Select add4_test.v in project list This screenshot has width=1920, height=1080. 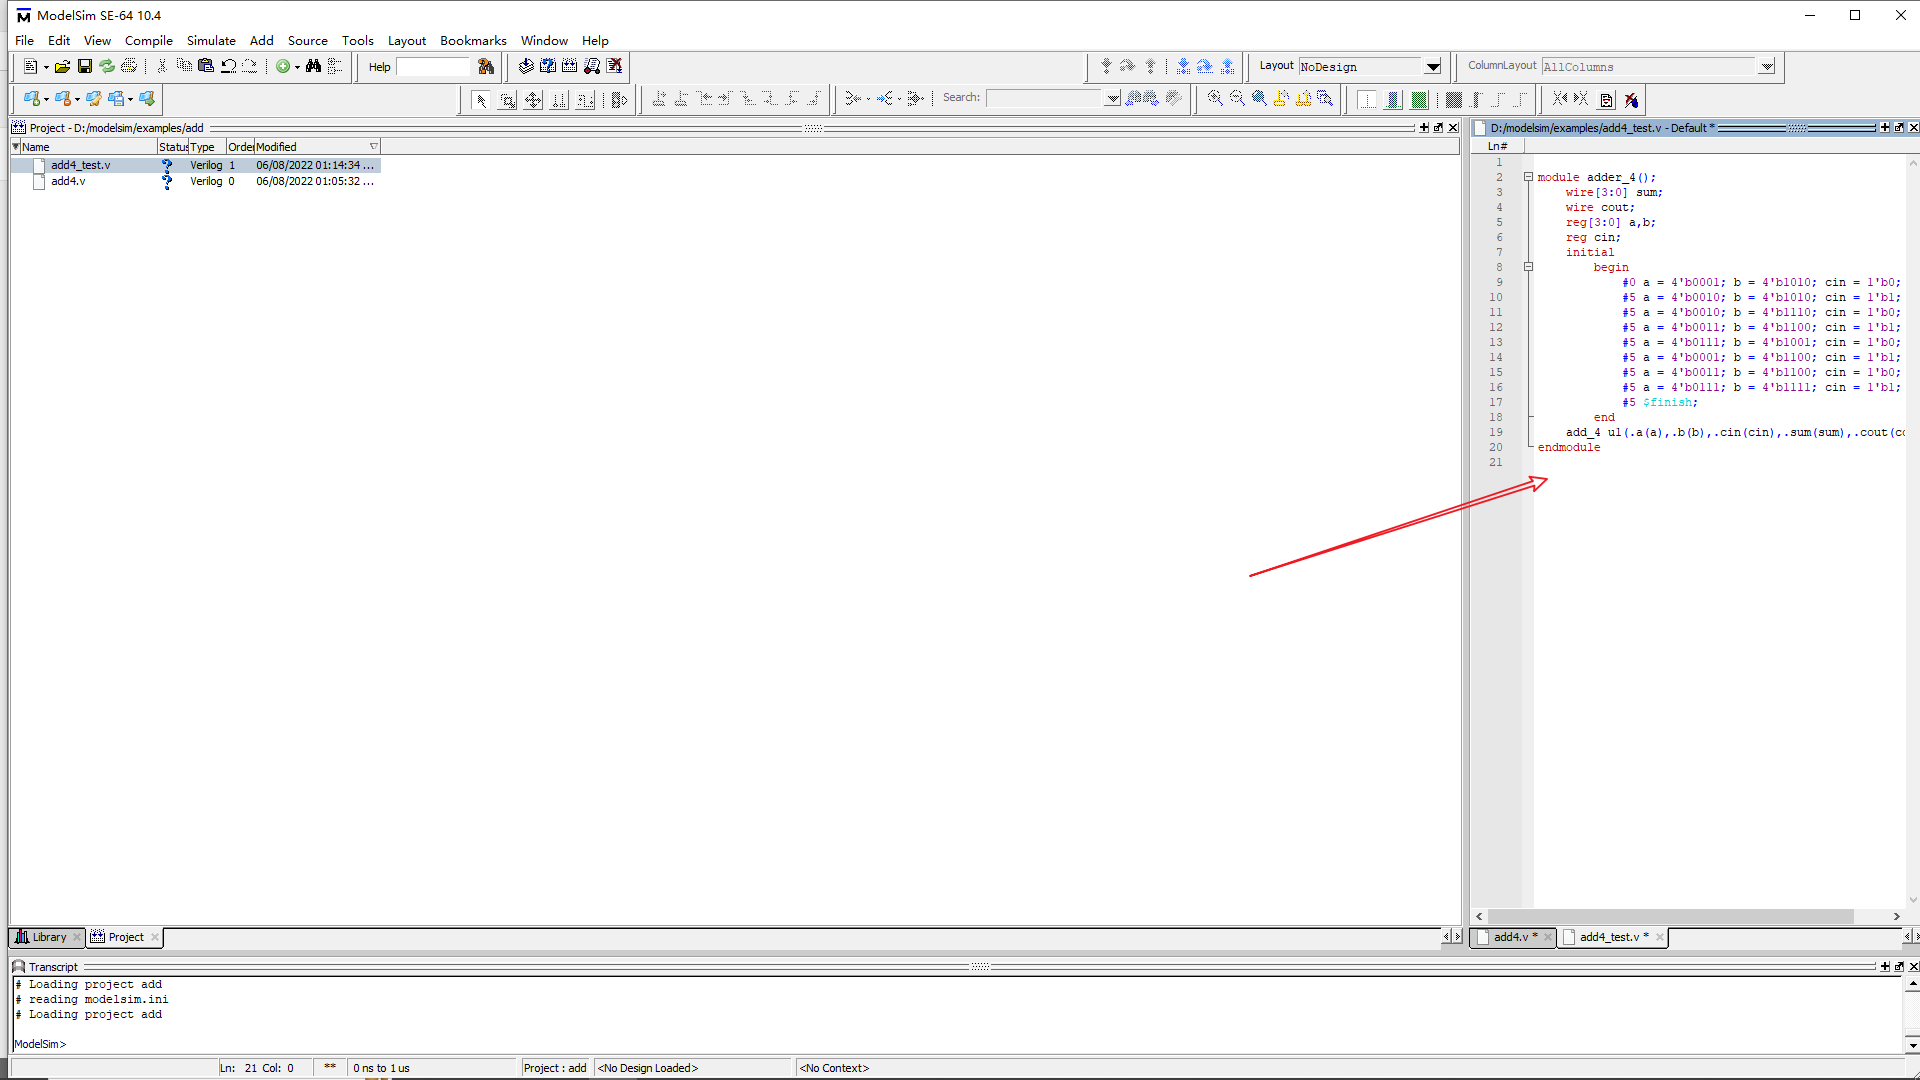point(195,165)
